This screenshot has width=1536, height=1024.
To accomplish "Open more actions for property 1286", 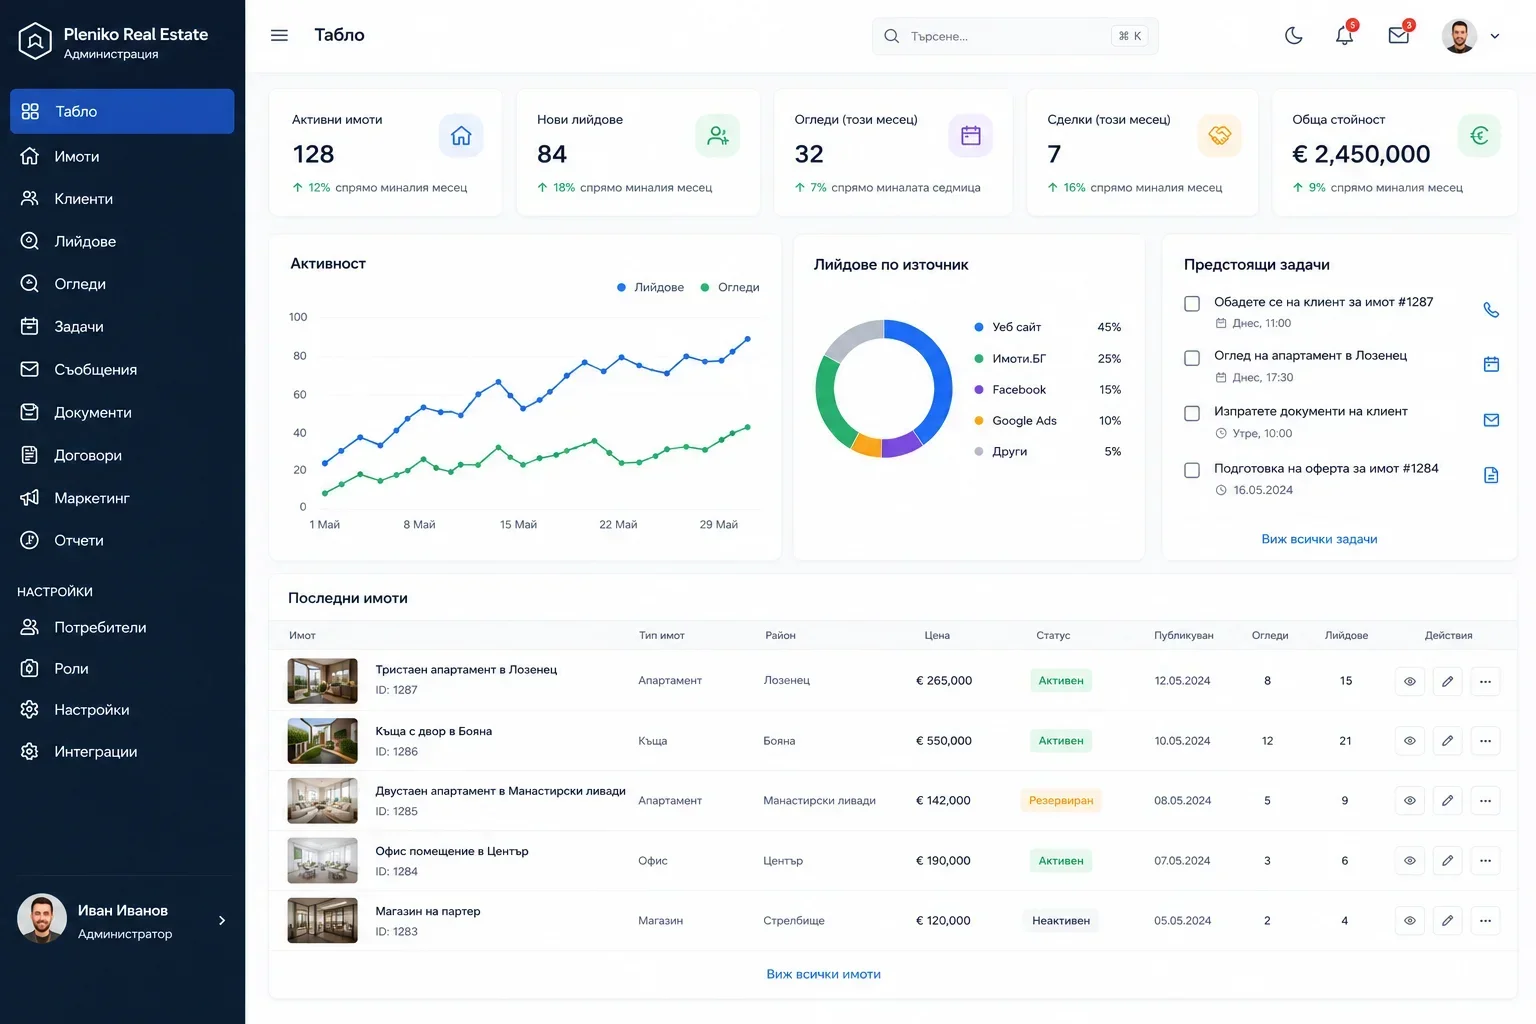I will (1485, 741).
